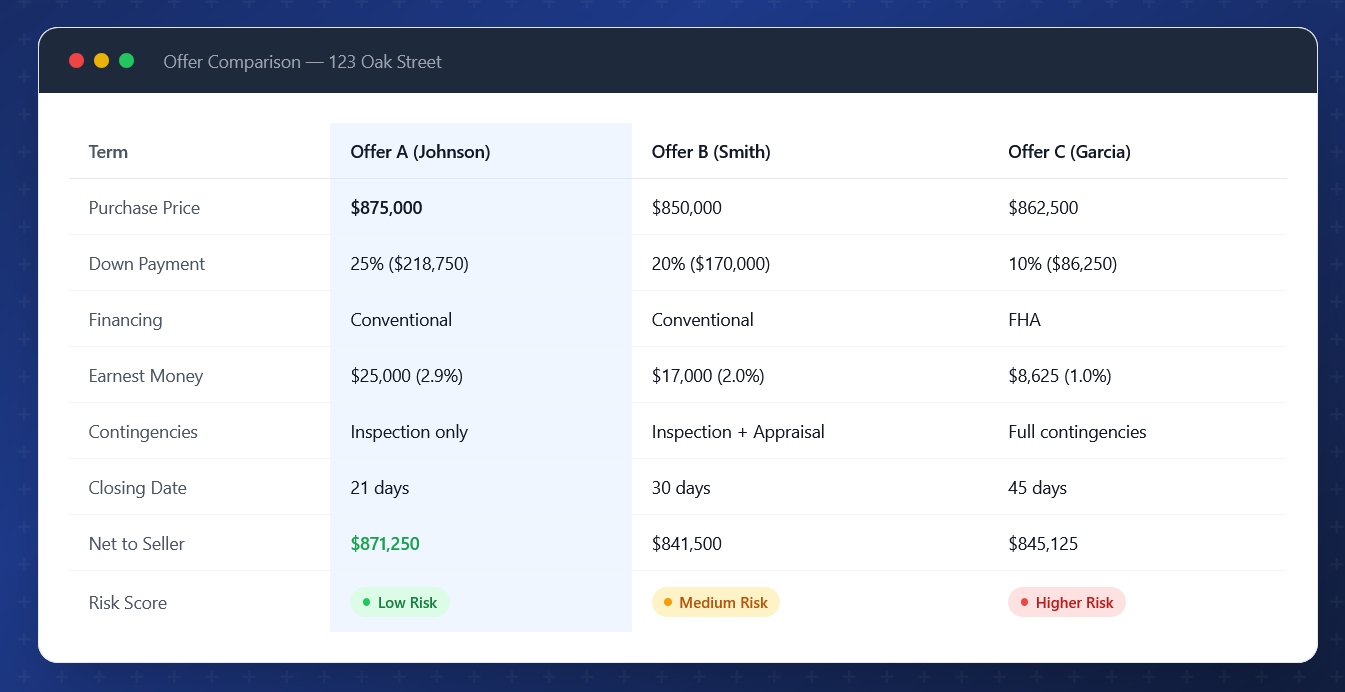Select the Higher Risk badge for Offer C
The height and width of the screenshot is (692, 1345).
tap(1066, 602)
